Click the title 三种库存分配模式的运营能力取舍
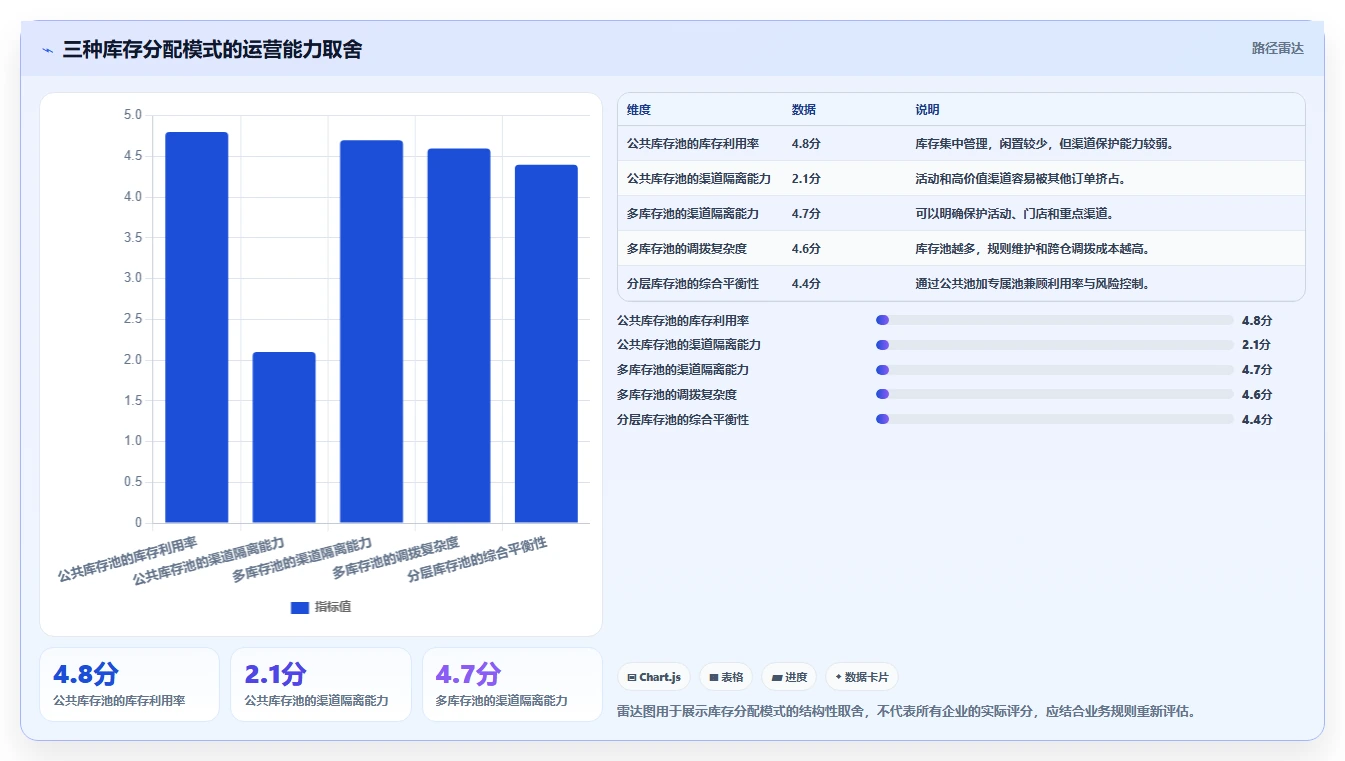 tap(212, 50)
